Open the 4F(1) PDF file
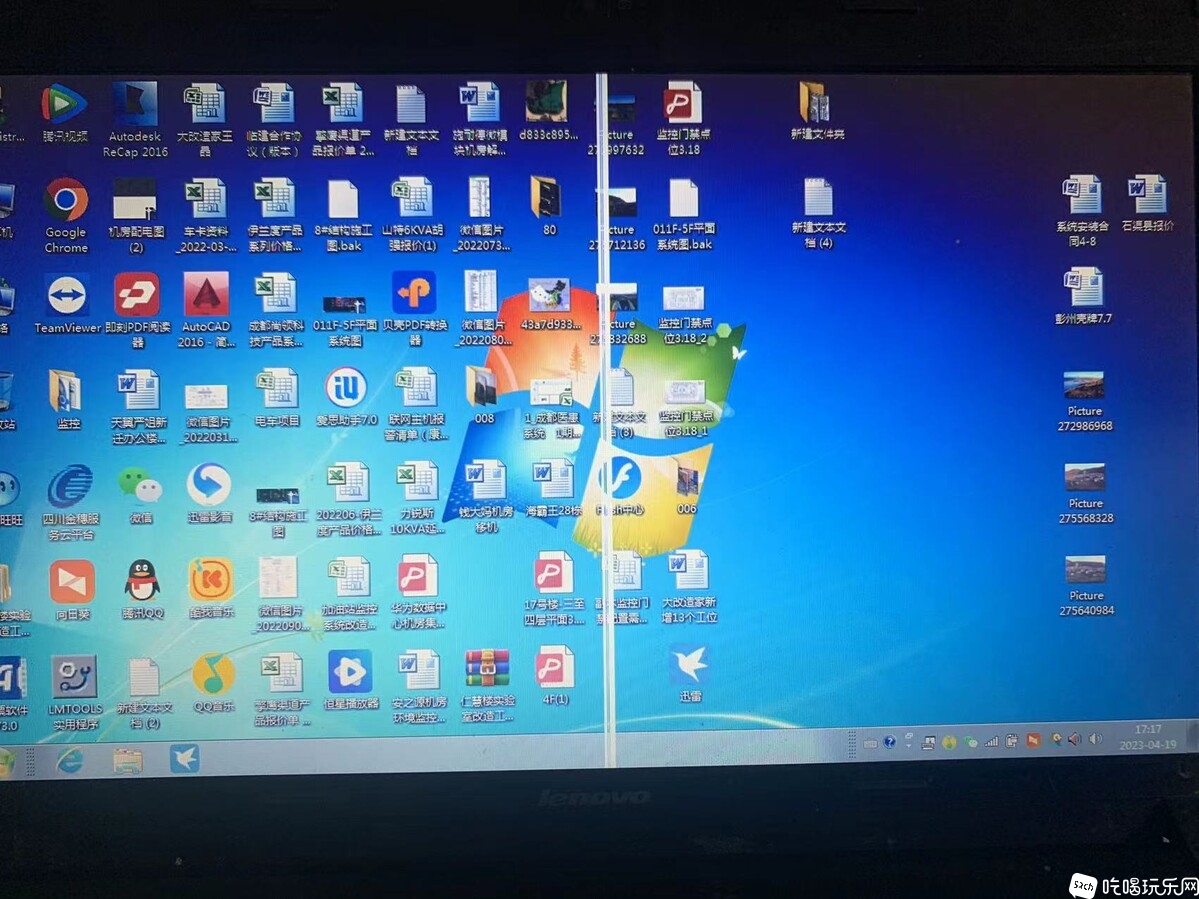The image size is (1199, 899). 555,675
